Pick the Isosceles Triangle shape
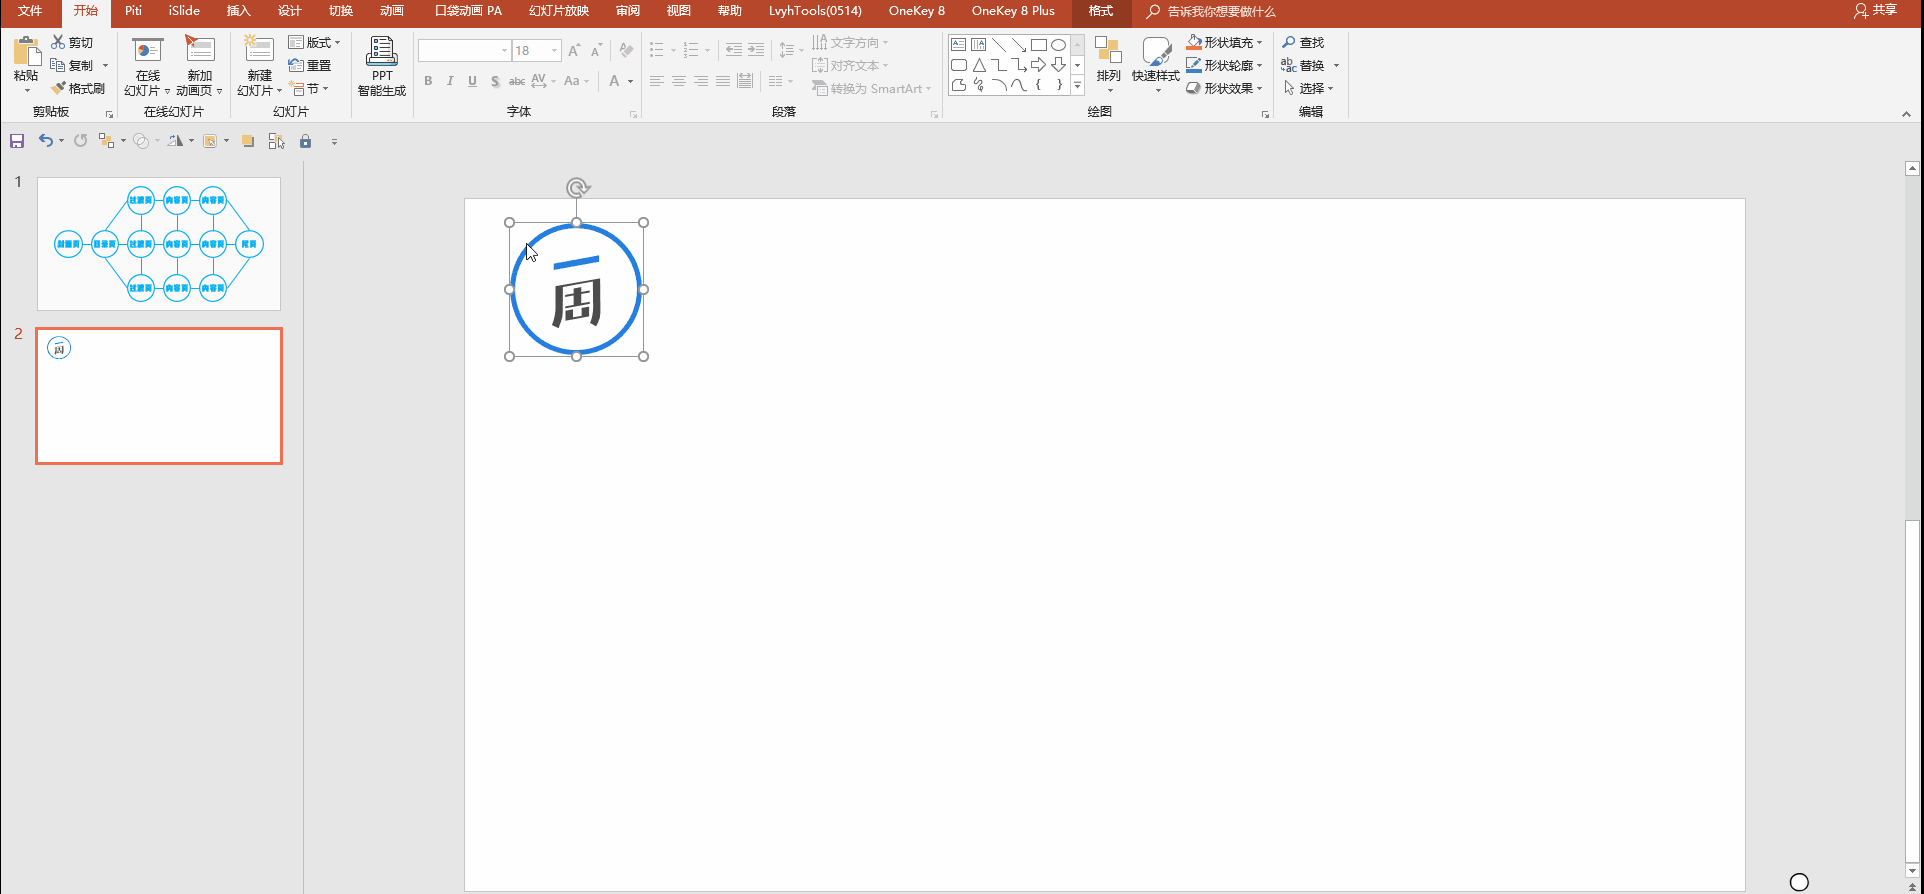Image resolution: width=1924 pixels, height=894 pixels. (x=979, y=65)
